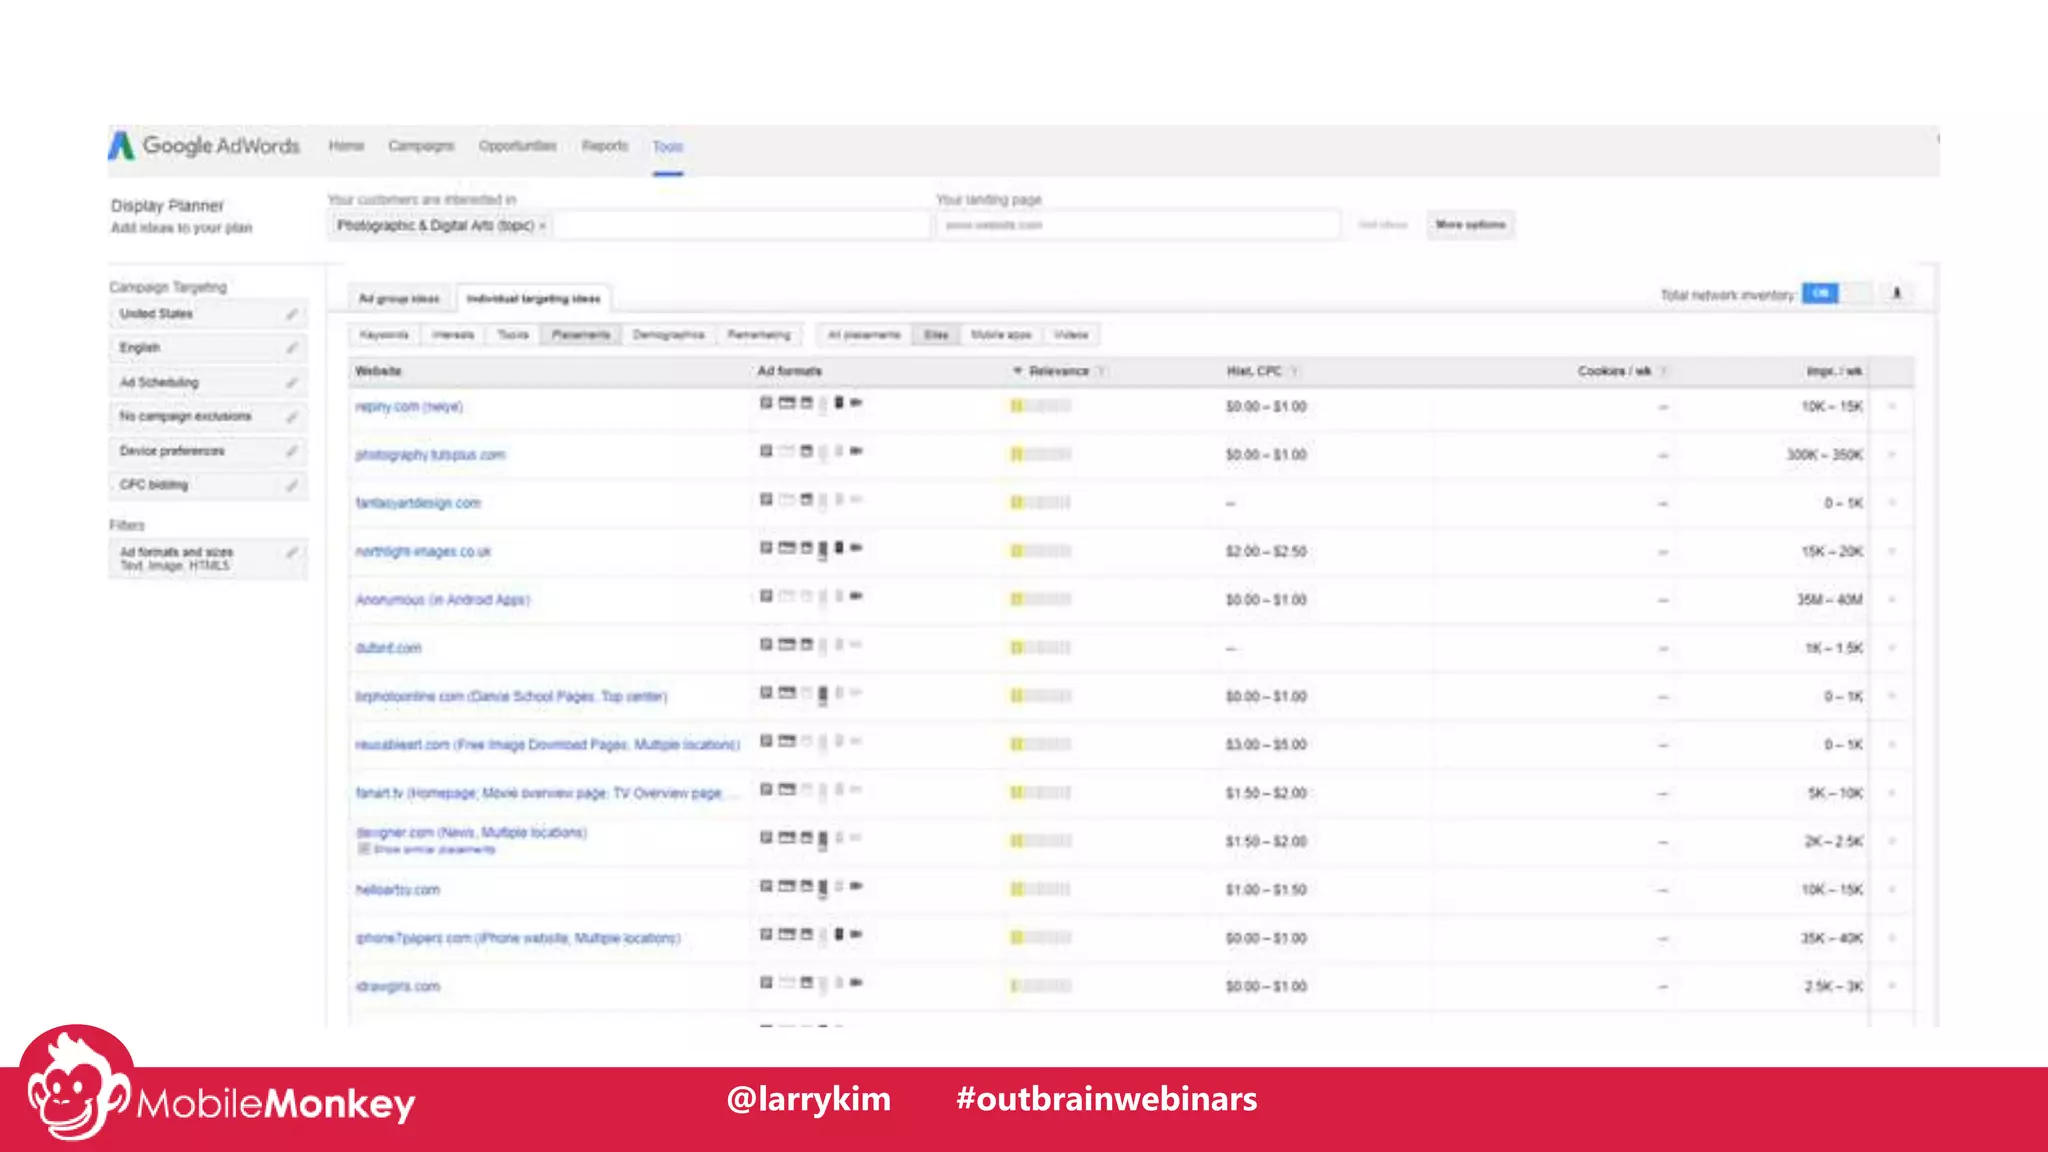Click the impressions value 300K – 350K
2048x1152 pixels.
pyautogui.click(x=1825, y=455)
